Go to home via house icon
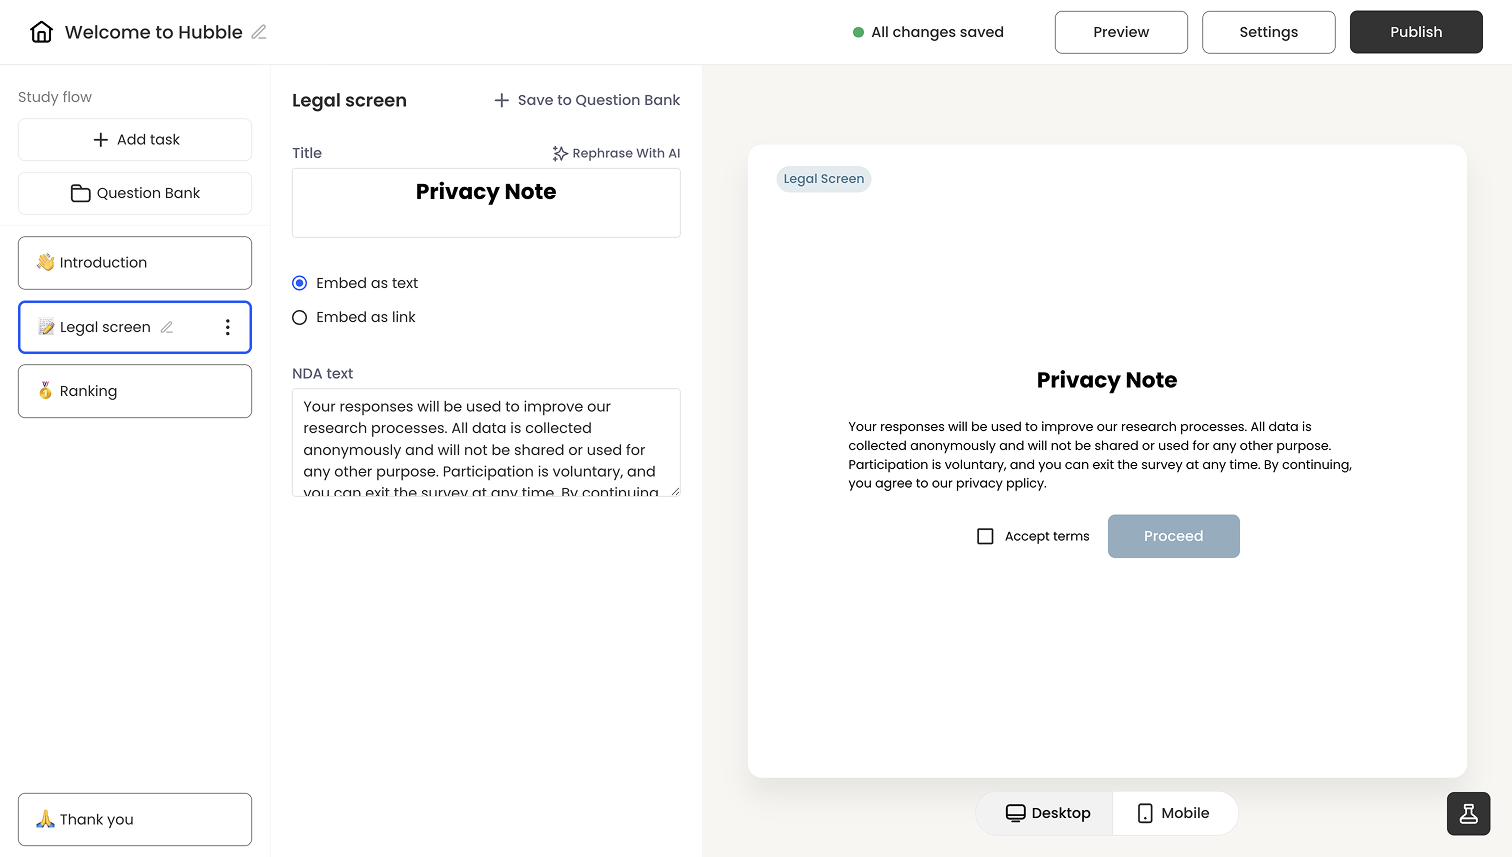Viewport: 1512px width, 857px height. (x=42, y=32)
